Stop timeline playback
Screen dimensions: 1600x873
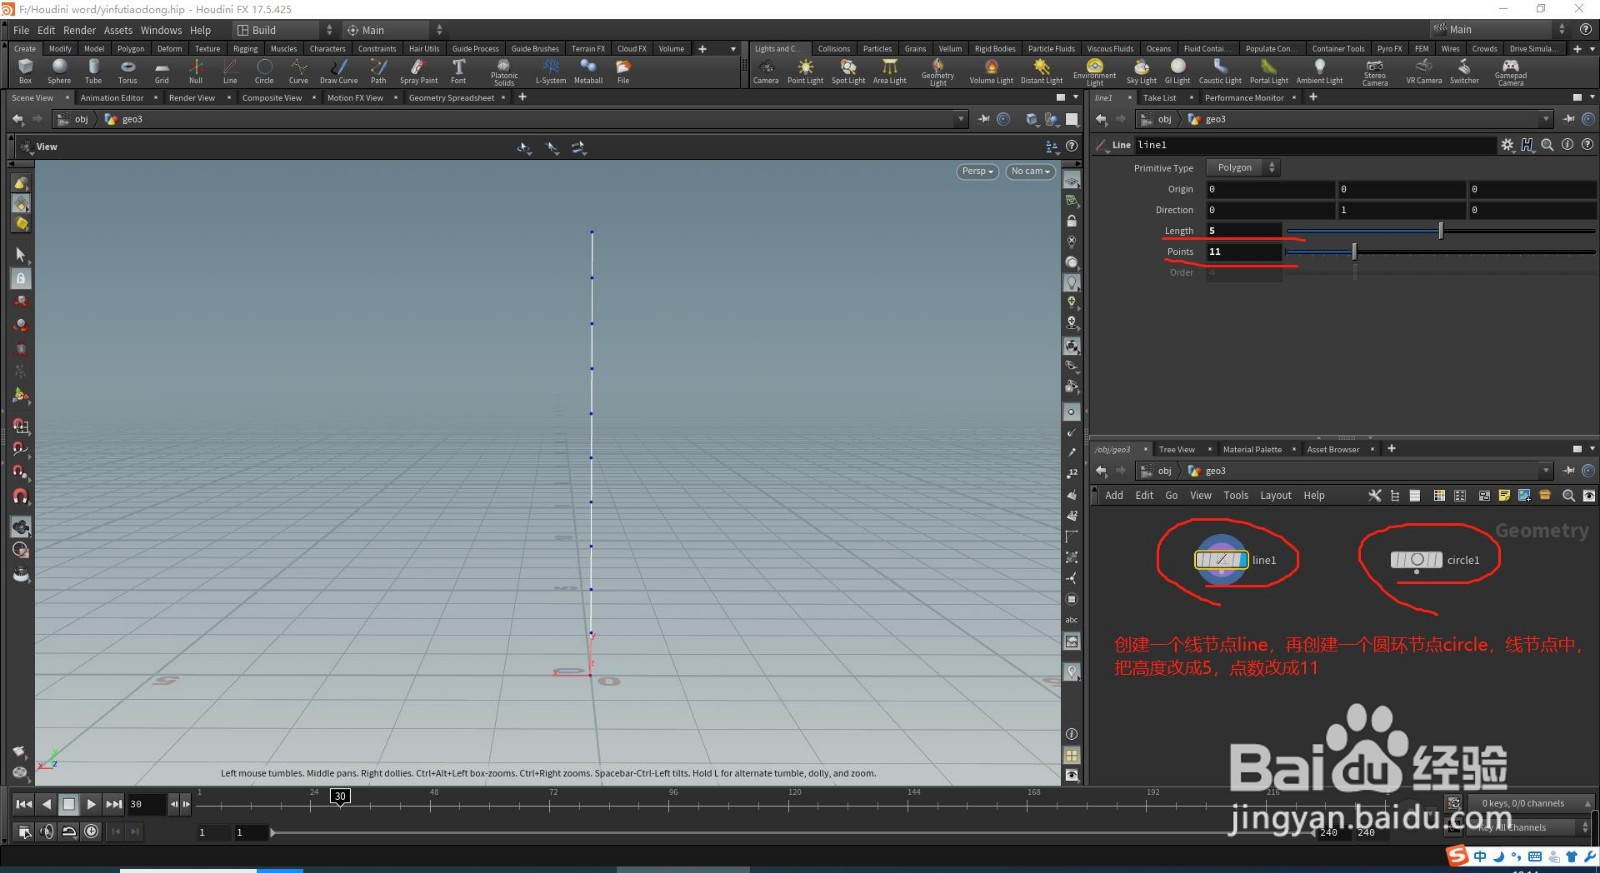[x=69, y=804]
